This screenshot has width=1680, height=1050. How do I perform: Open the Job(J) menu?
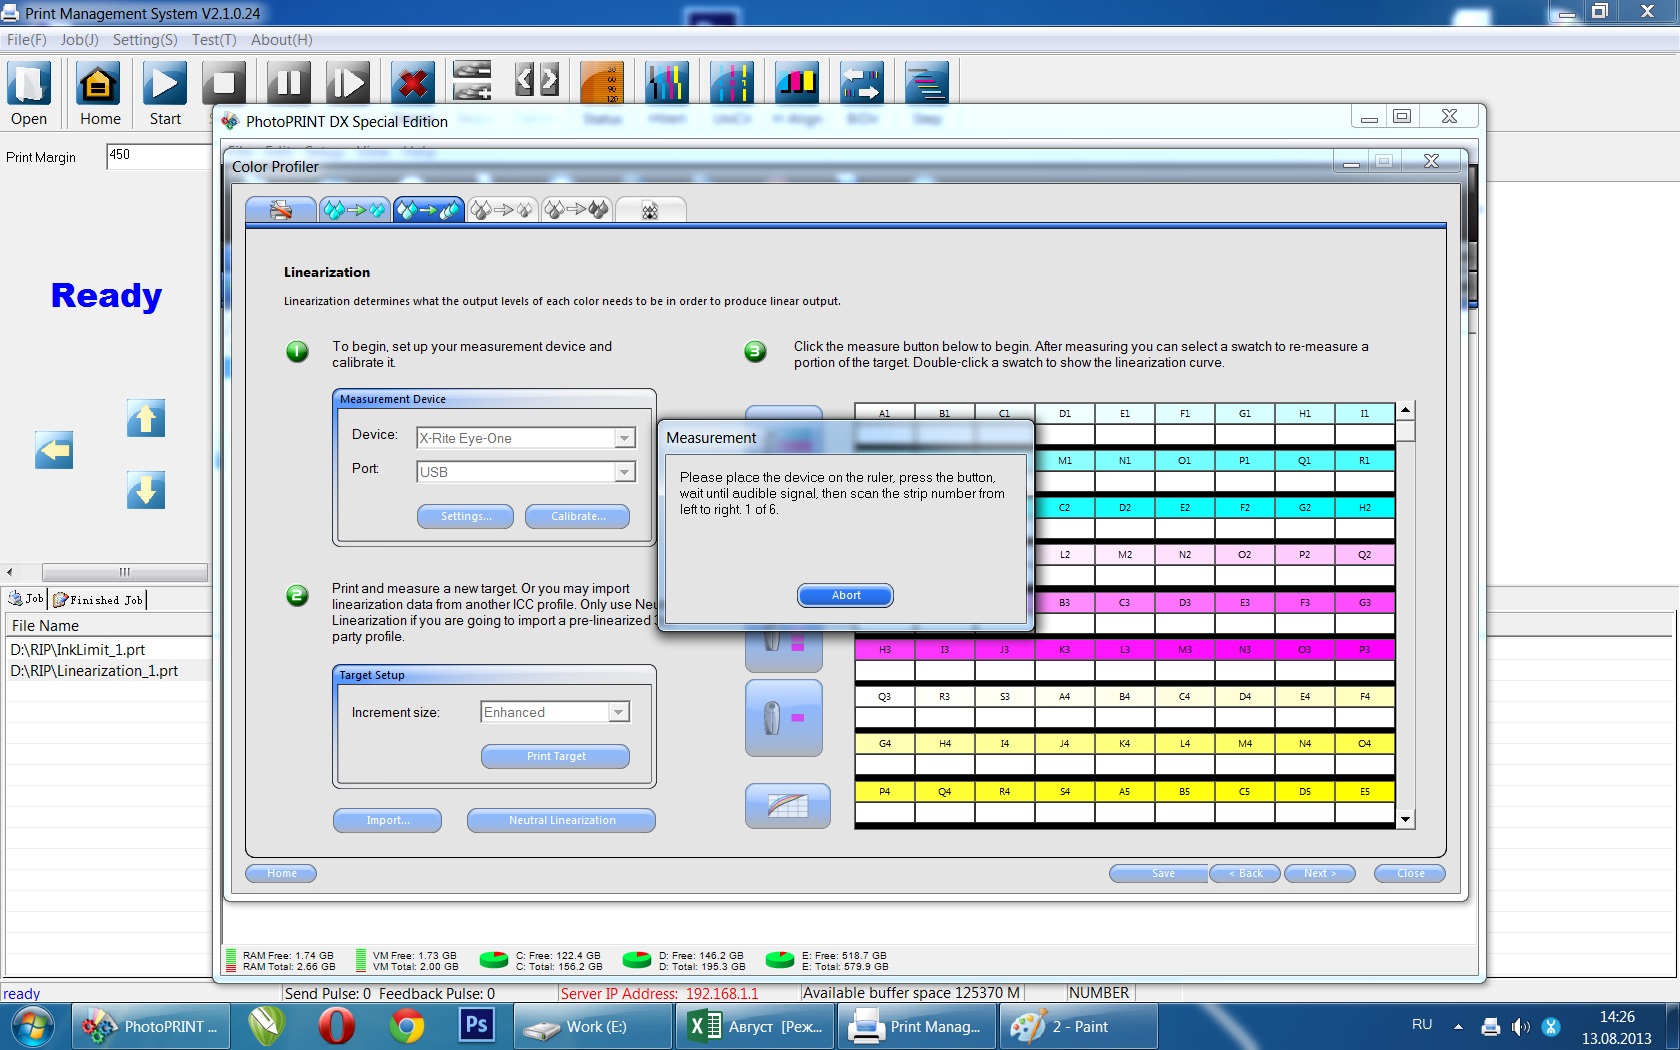click(80, 40)
